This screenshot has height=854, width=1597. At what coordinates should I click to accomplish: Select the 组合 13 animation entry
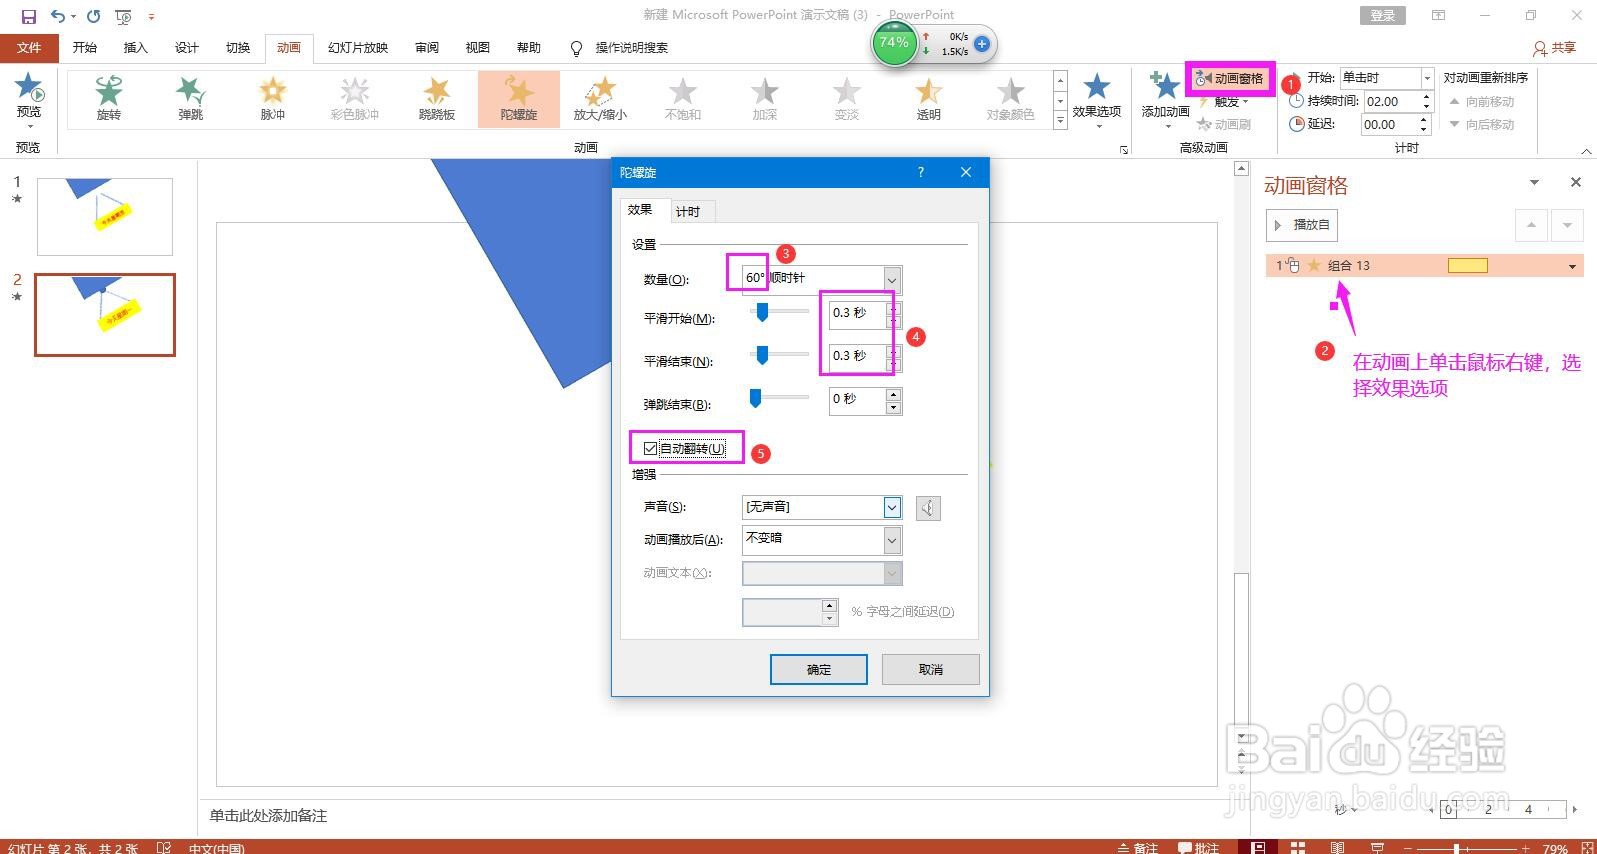[1424, 266]
